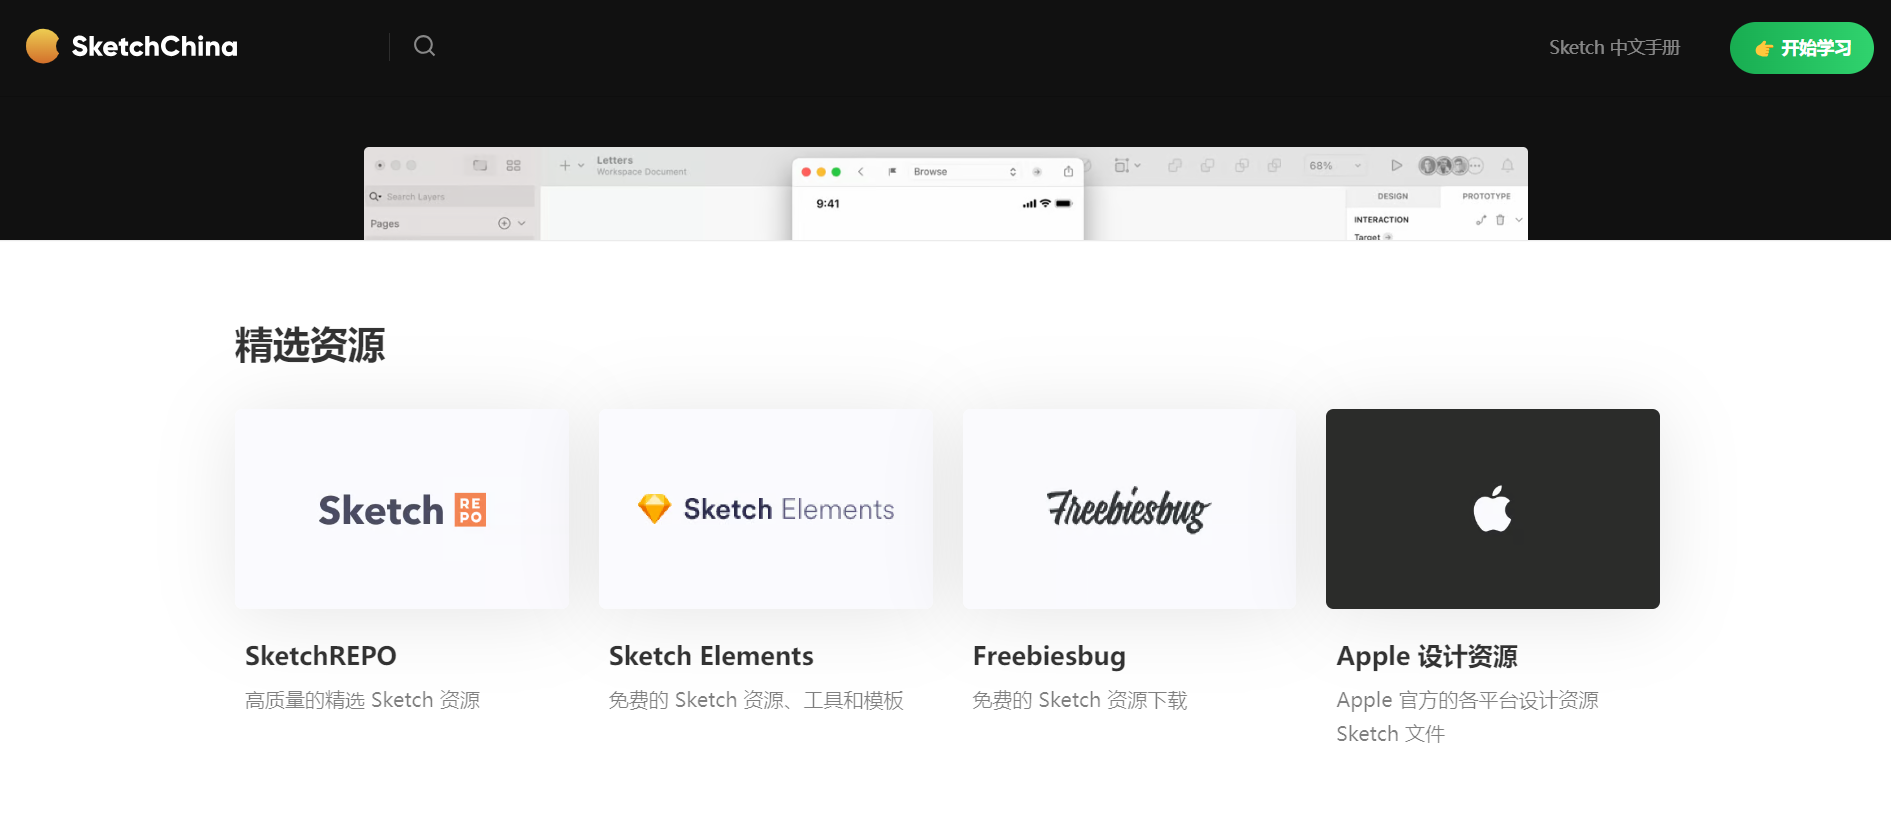Image resolution: width=1891 pixels, height=829 pixels.
Task: Click the SketchChina logo icon
Action: click(42, 46)
